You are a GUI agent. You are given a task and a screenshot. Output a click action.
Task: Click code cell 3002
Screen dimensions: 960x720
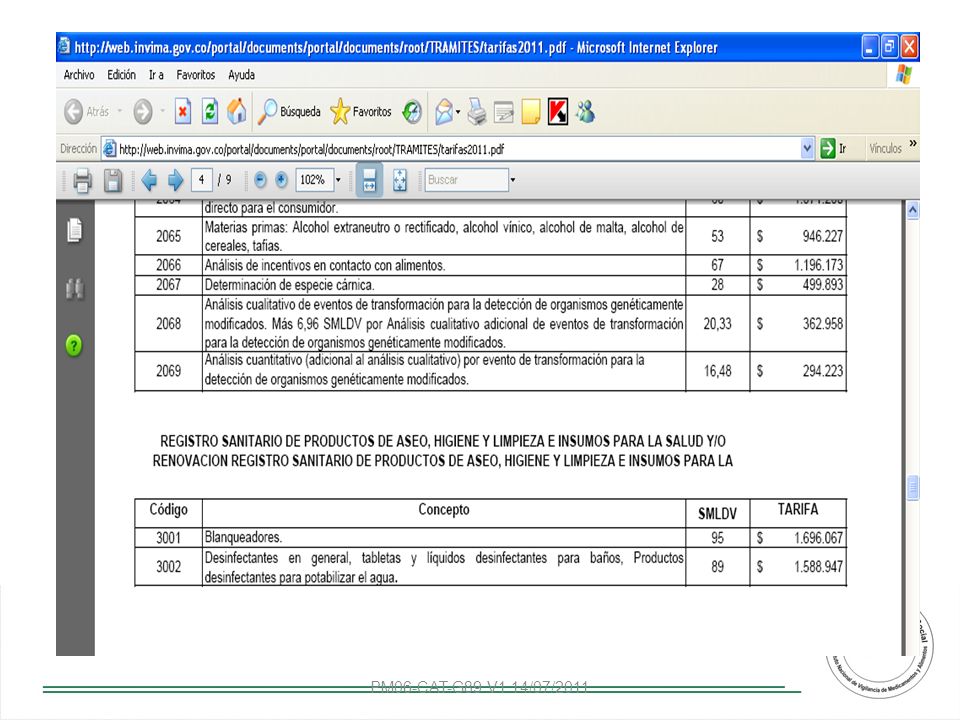point(168,566)
